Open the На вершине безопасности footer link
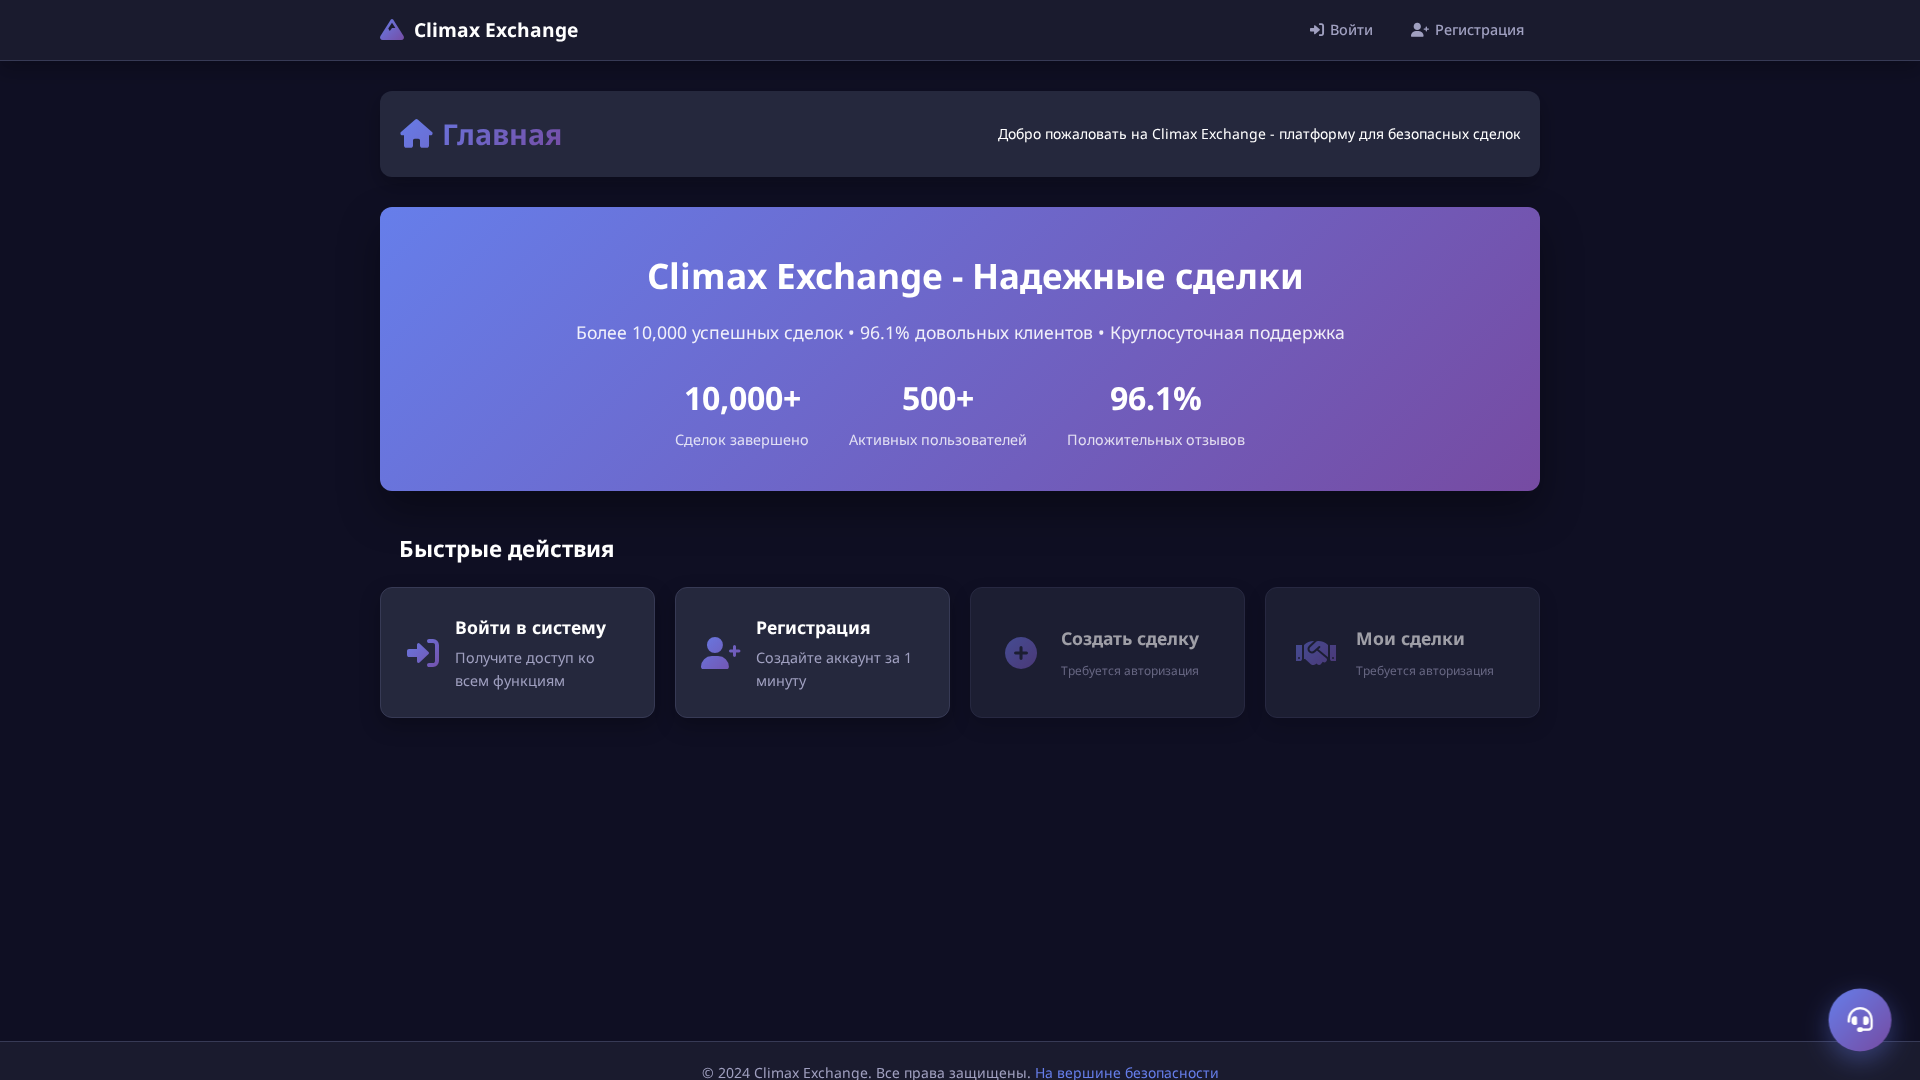The width and height of the screenshot is (1920, 1080). pos(1125,1072)
